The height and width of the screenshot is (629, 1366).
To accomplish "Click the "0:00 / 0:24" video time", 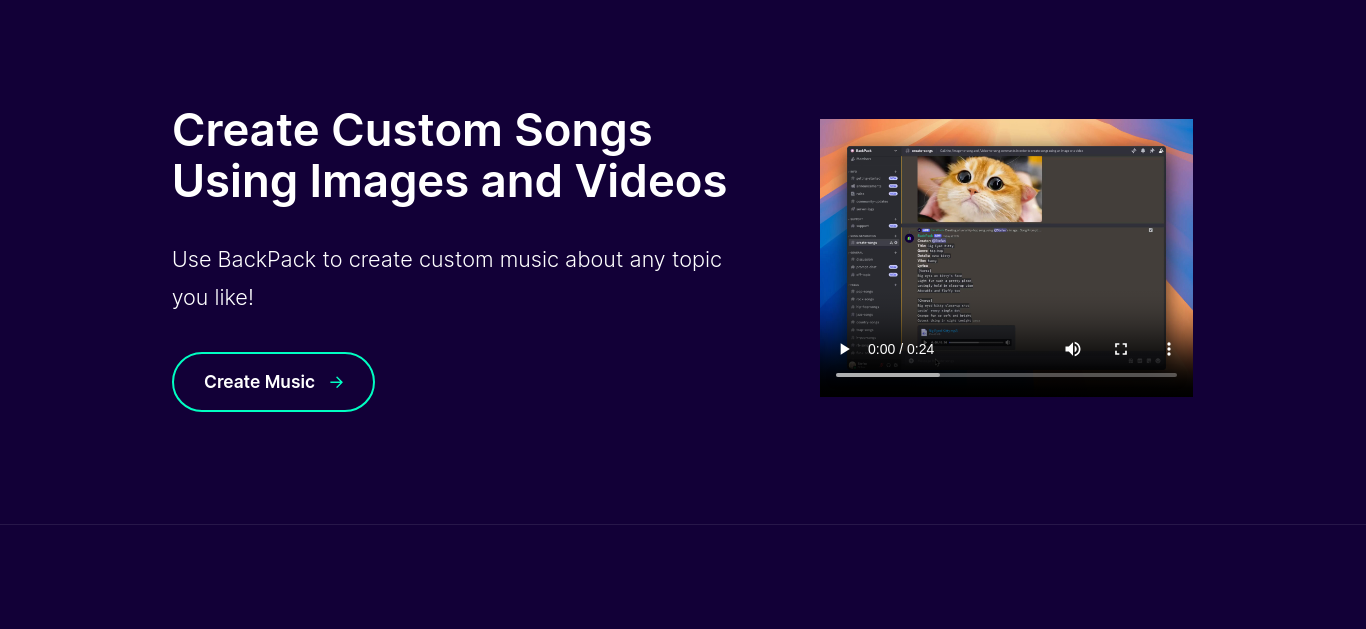I will [x=901, y=349].
